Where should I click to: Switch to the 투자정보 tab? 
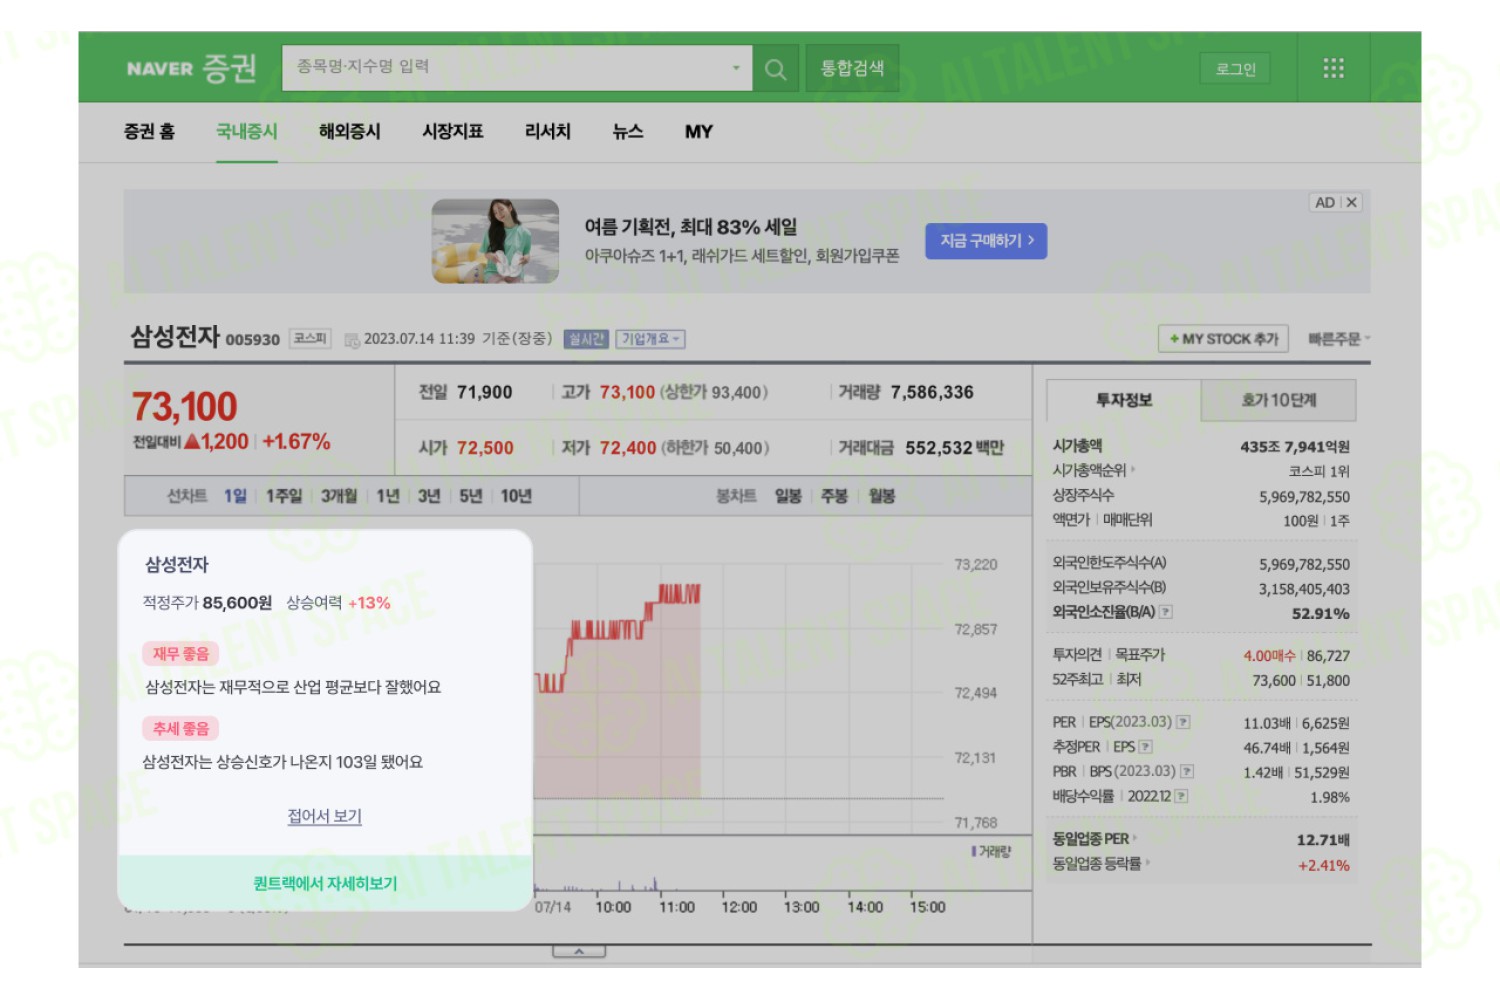coord(1124,400)
